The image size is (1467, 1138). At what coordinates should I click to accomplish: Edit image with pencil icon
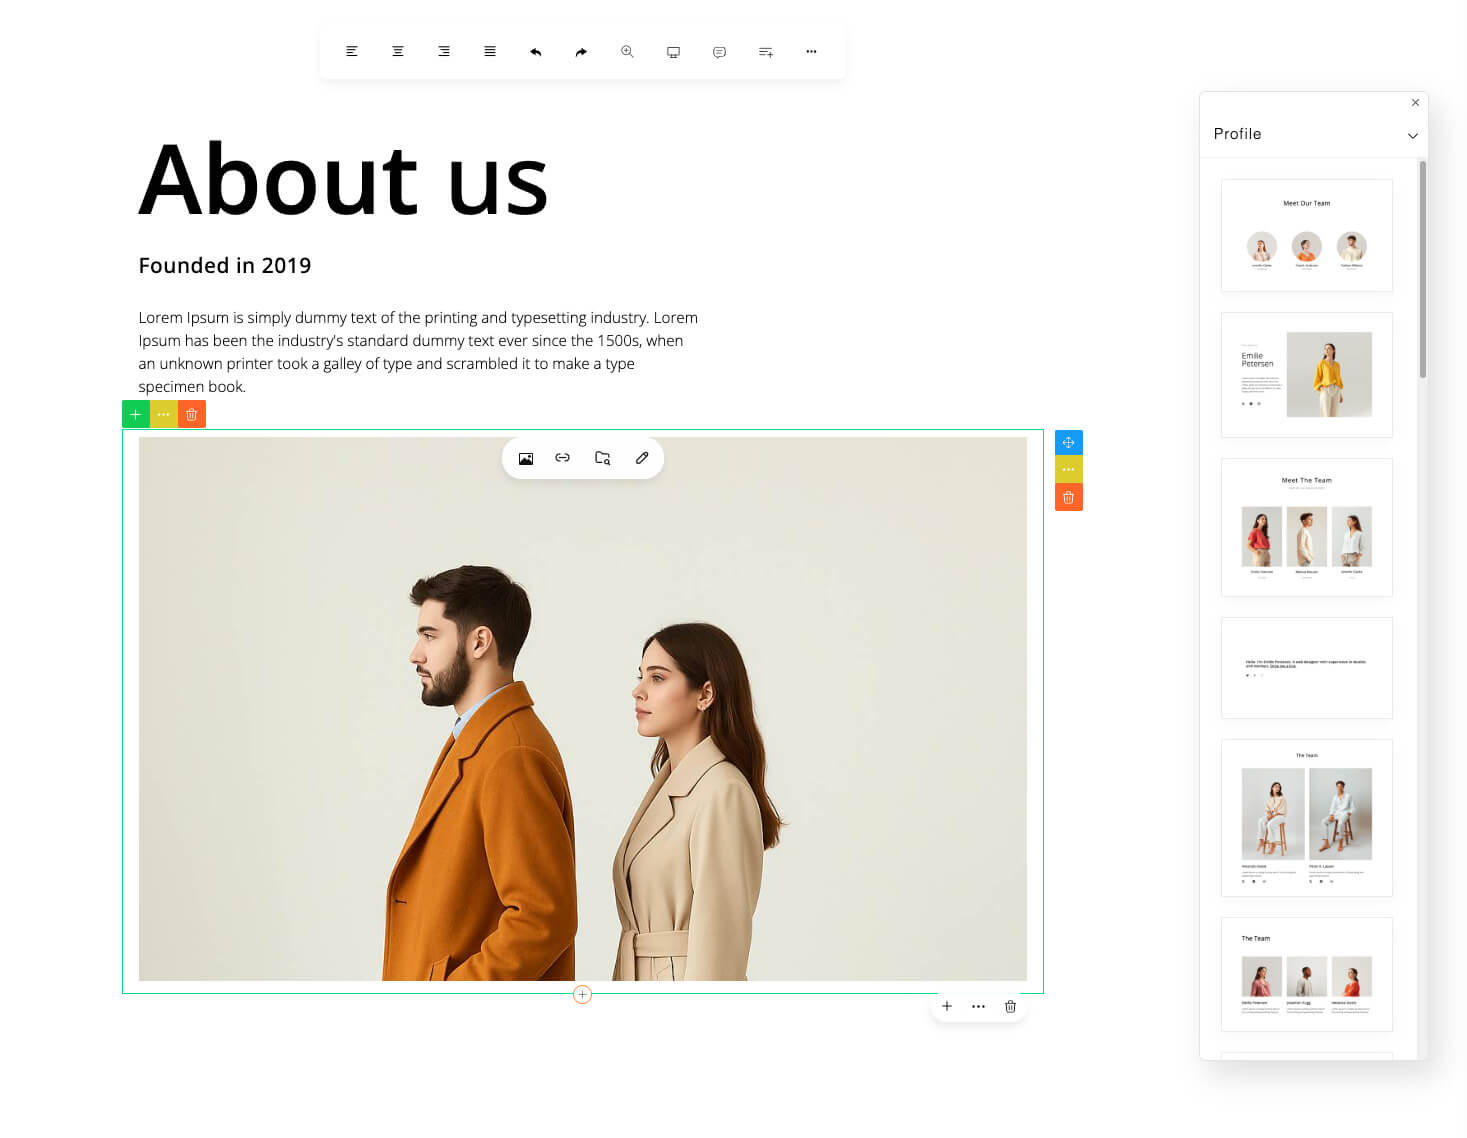(642, 458)
